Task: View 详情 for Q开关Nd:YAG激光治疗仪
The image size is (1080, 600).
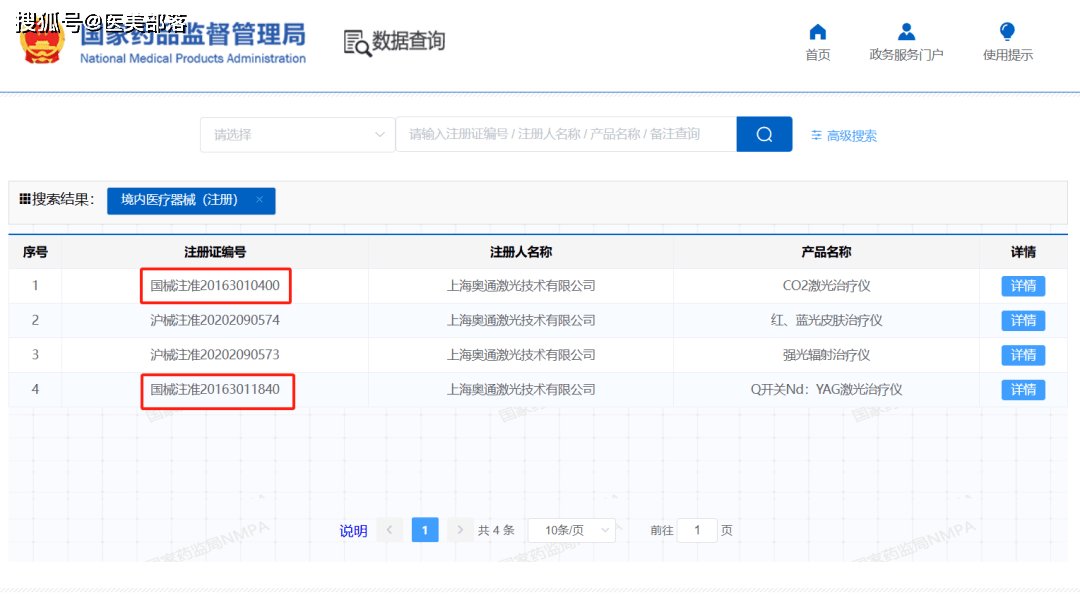Action: pos(1022,390)
